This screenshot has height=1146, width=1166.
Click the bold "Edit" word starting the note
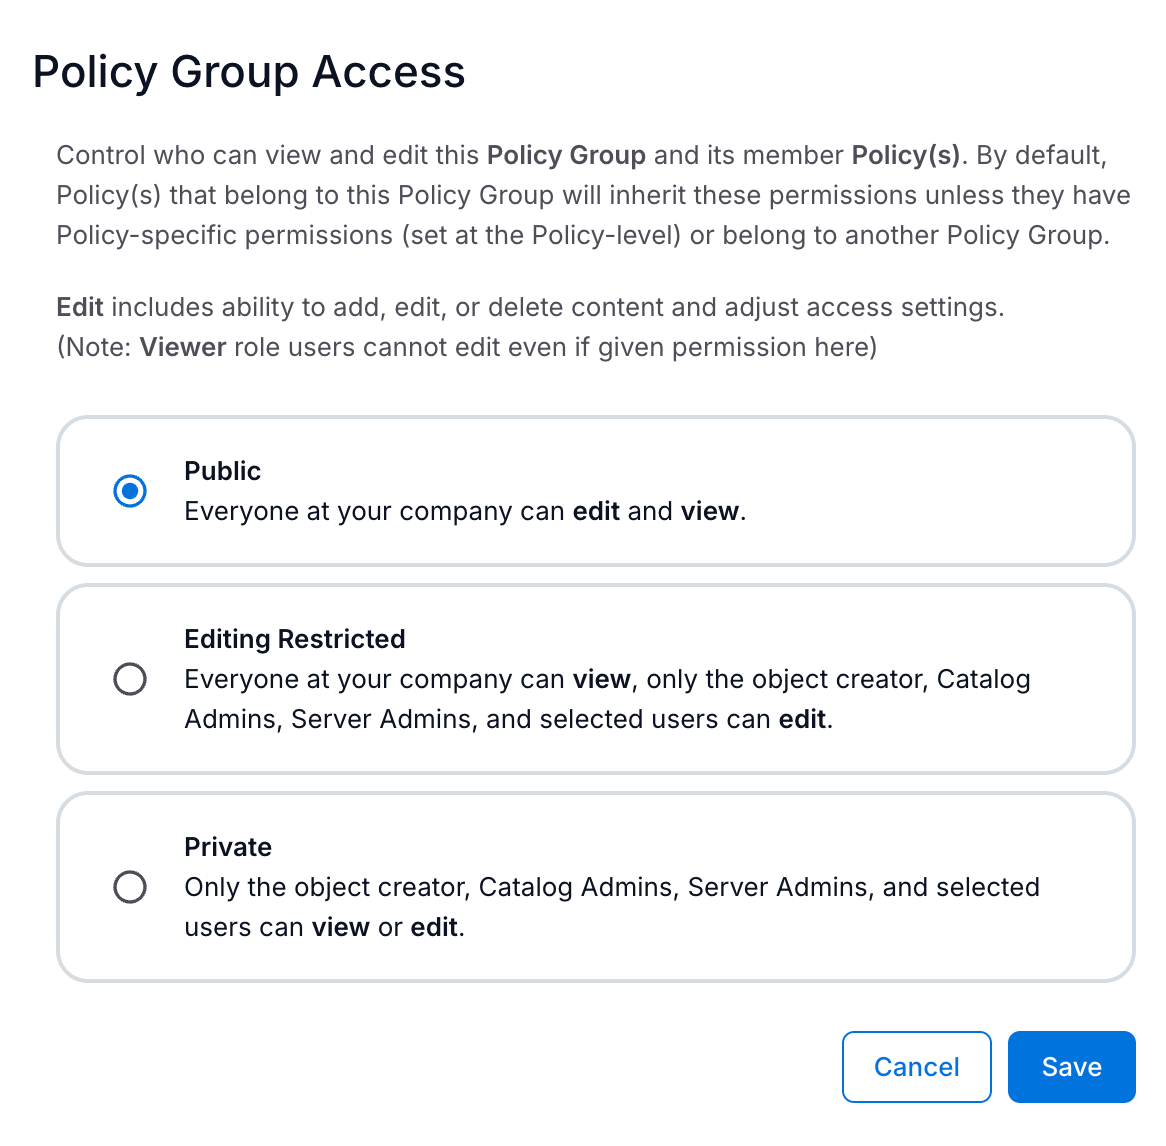[x=80, y=307]
